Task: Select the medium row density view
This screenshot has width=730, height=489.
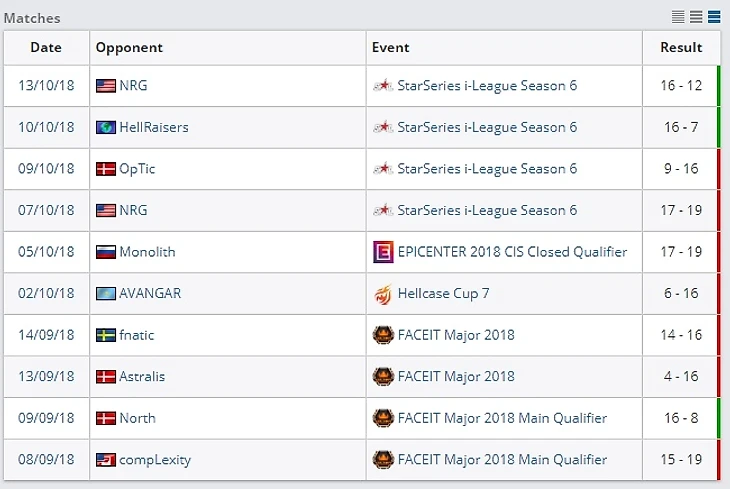Action: coord(696,16)
